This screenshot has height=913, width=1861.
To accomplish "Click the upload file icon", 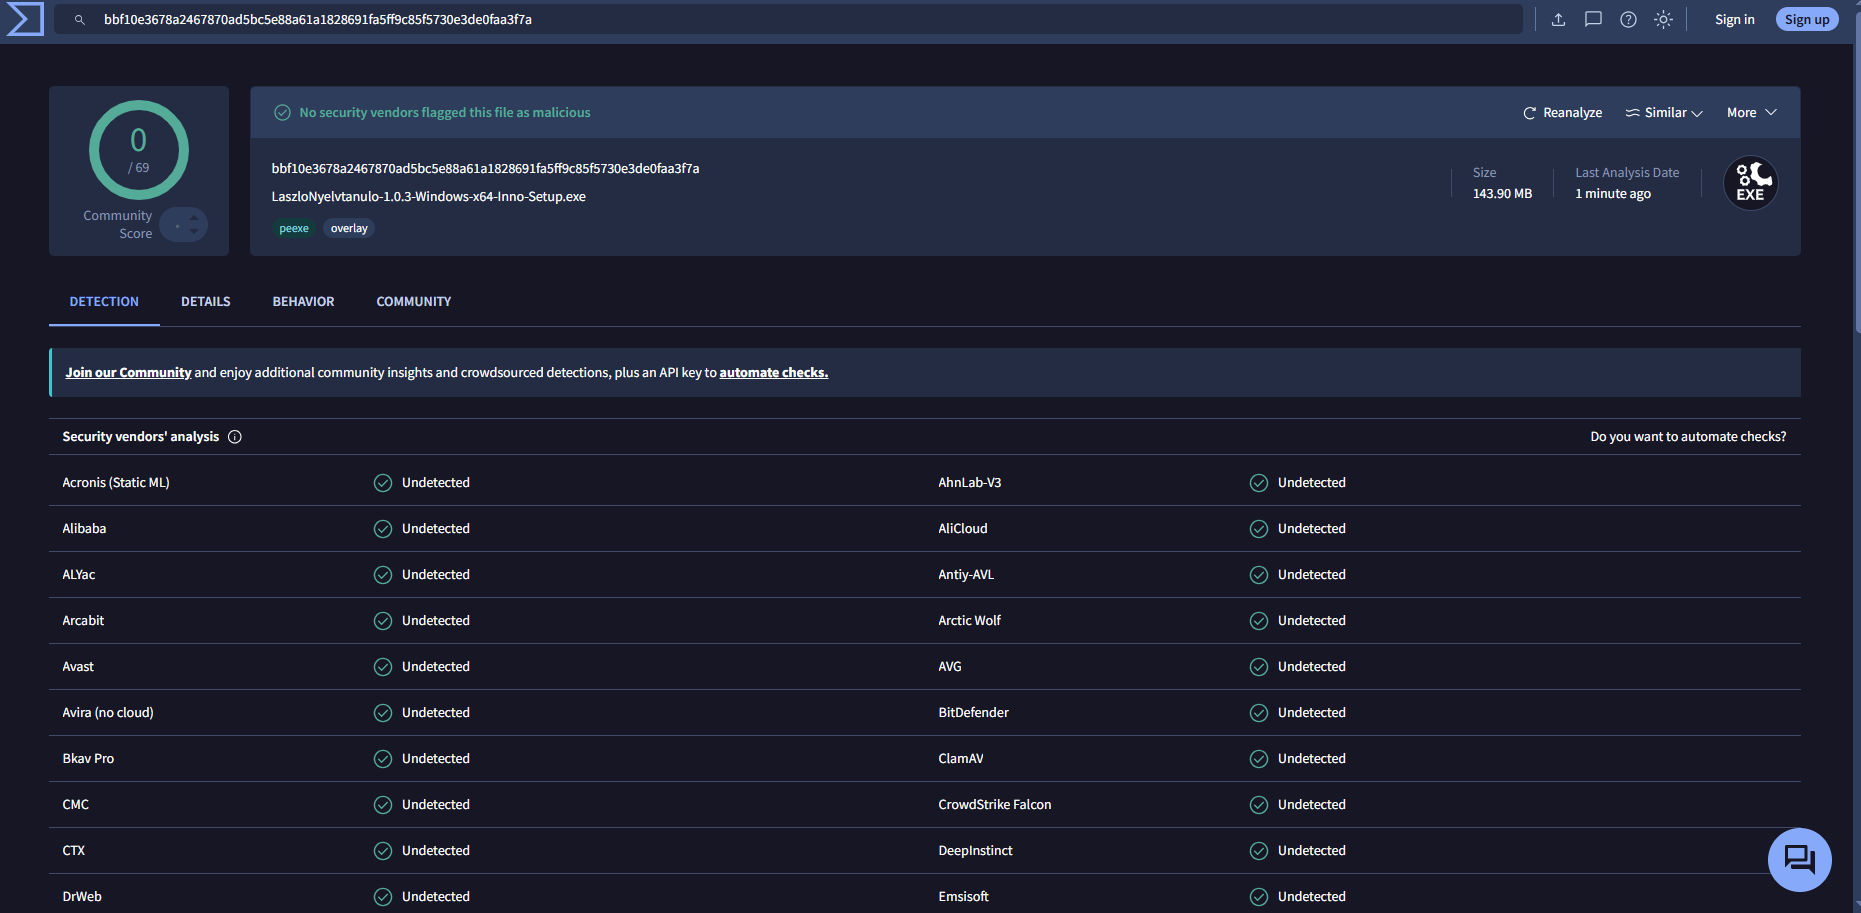I will pos(1558,19).
